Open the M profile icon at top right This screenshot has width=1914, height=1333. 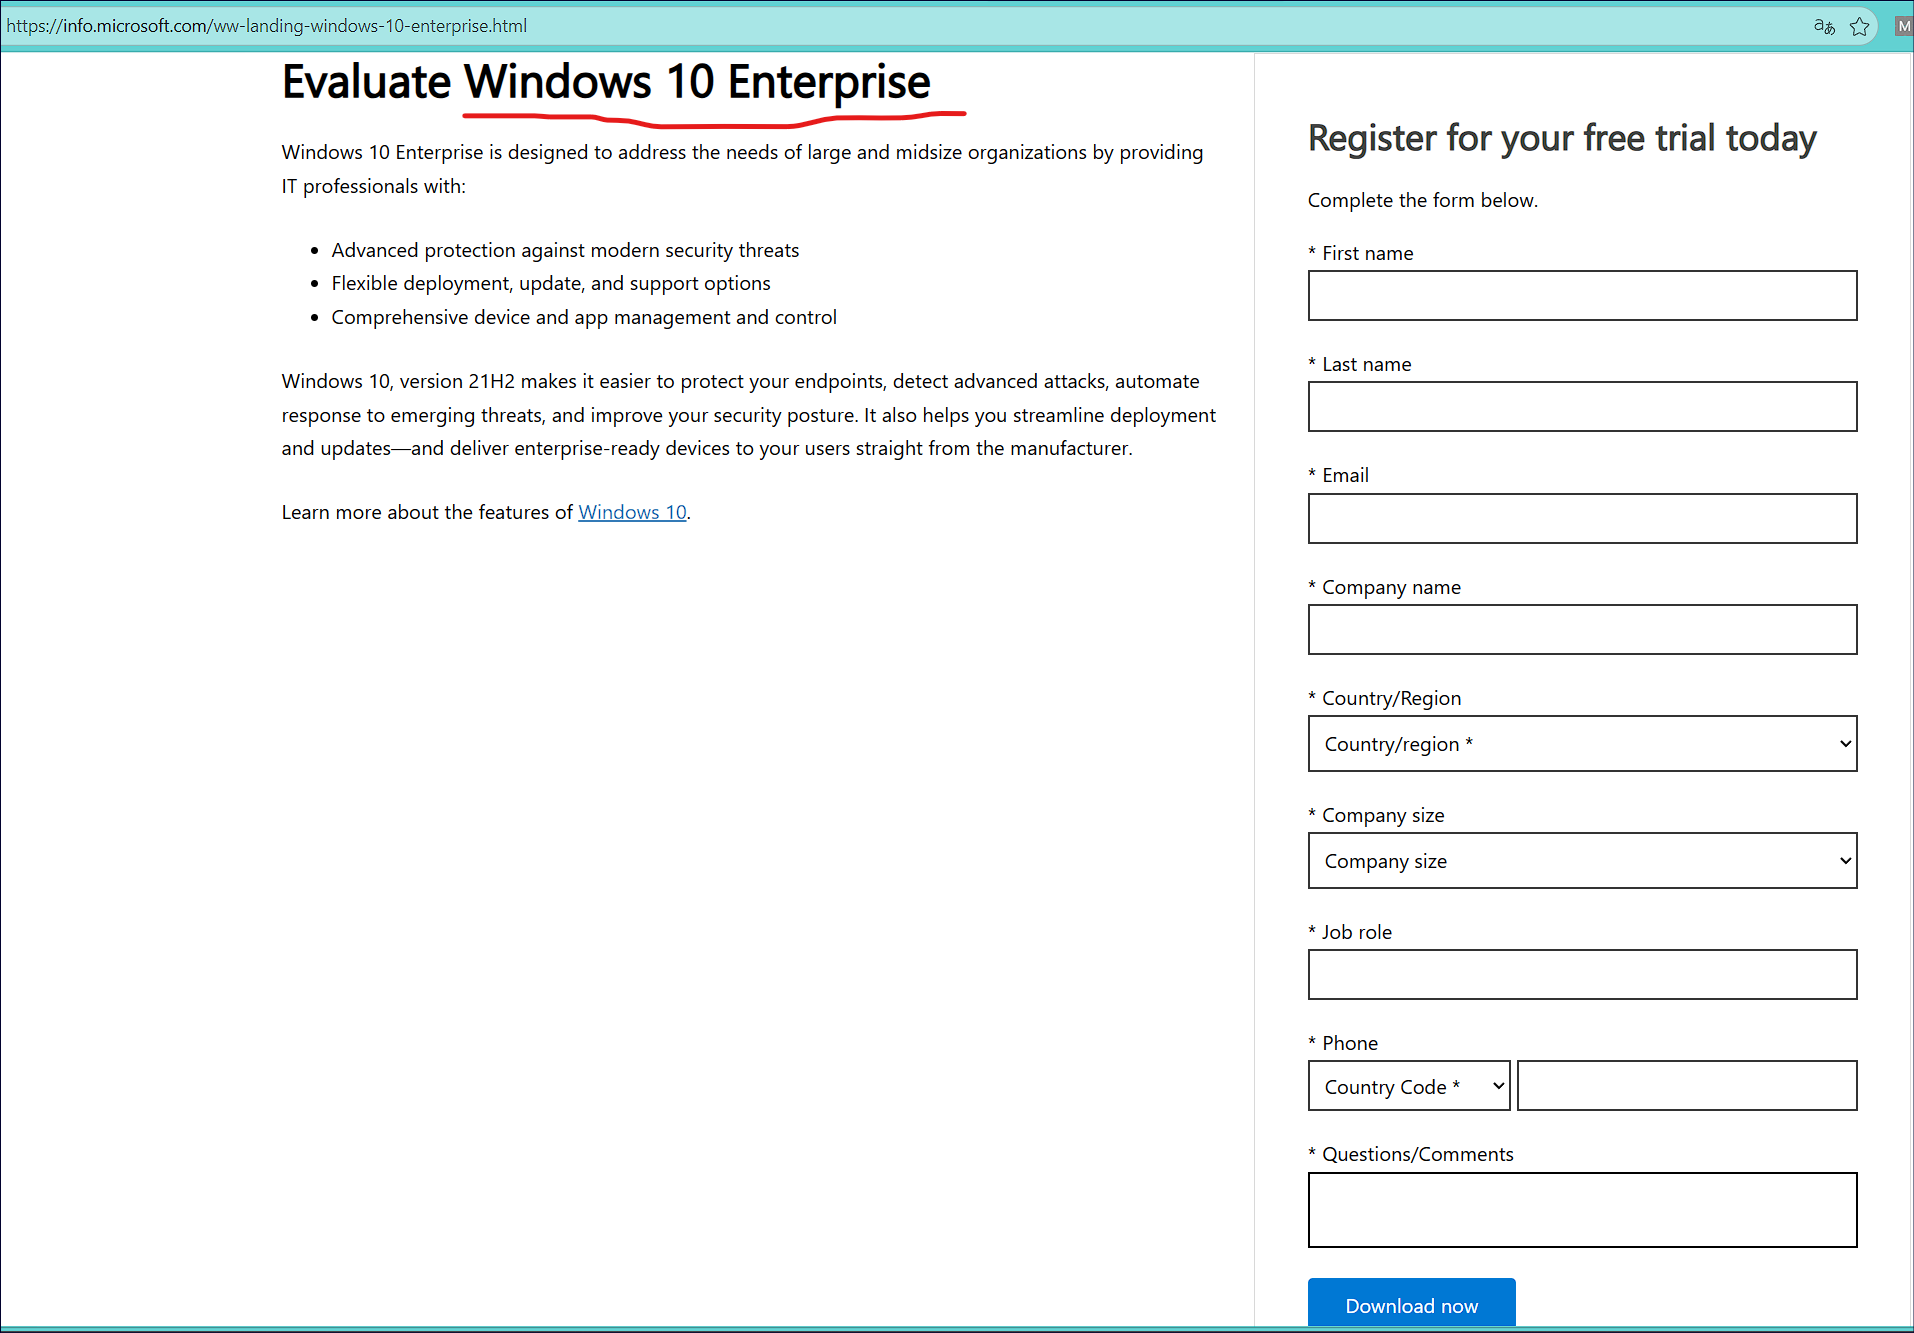click(x=1903, y=27)
